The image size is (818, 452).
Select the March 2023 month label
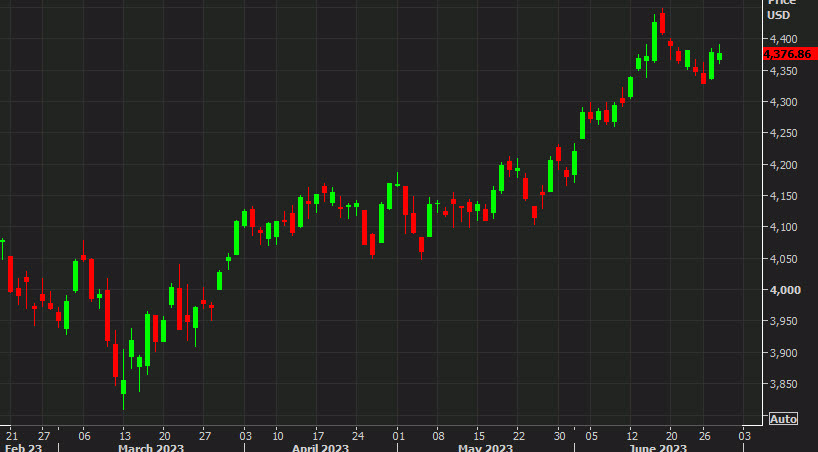(151, 447)
